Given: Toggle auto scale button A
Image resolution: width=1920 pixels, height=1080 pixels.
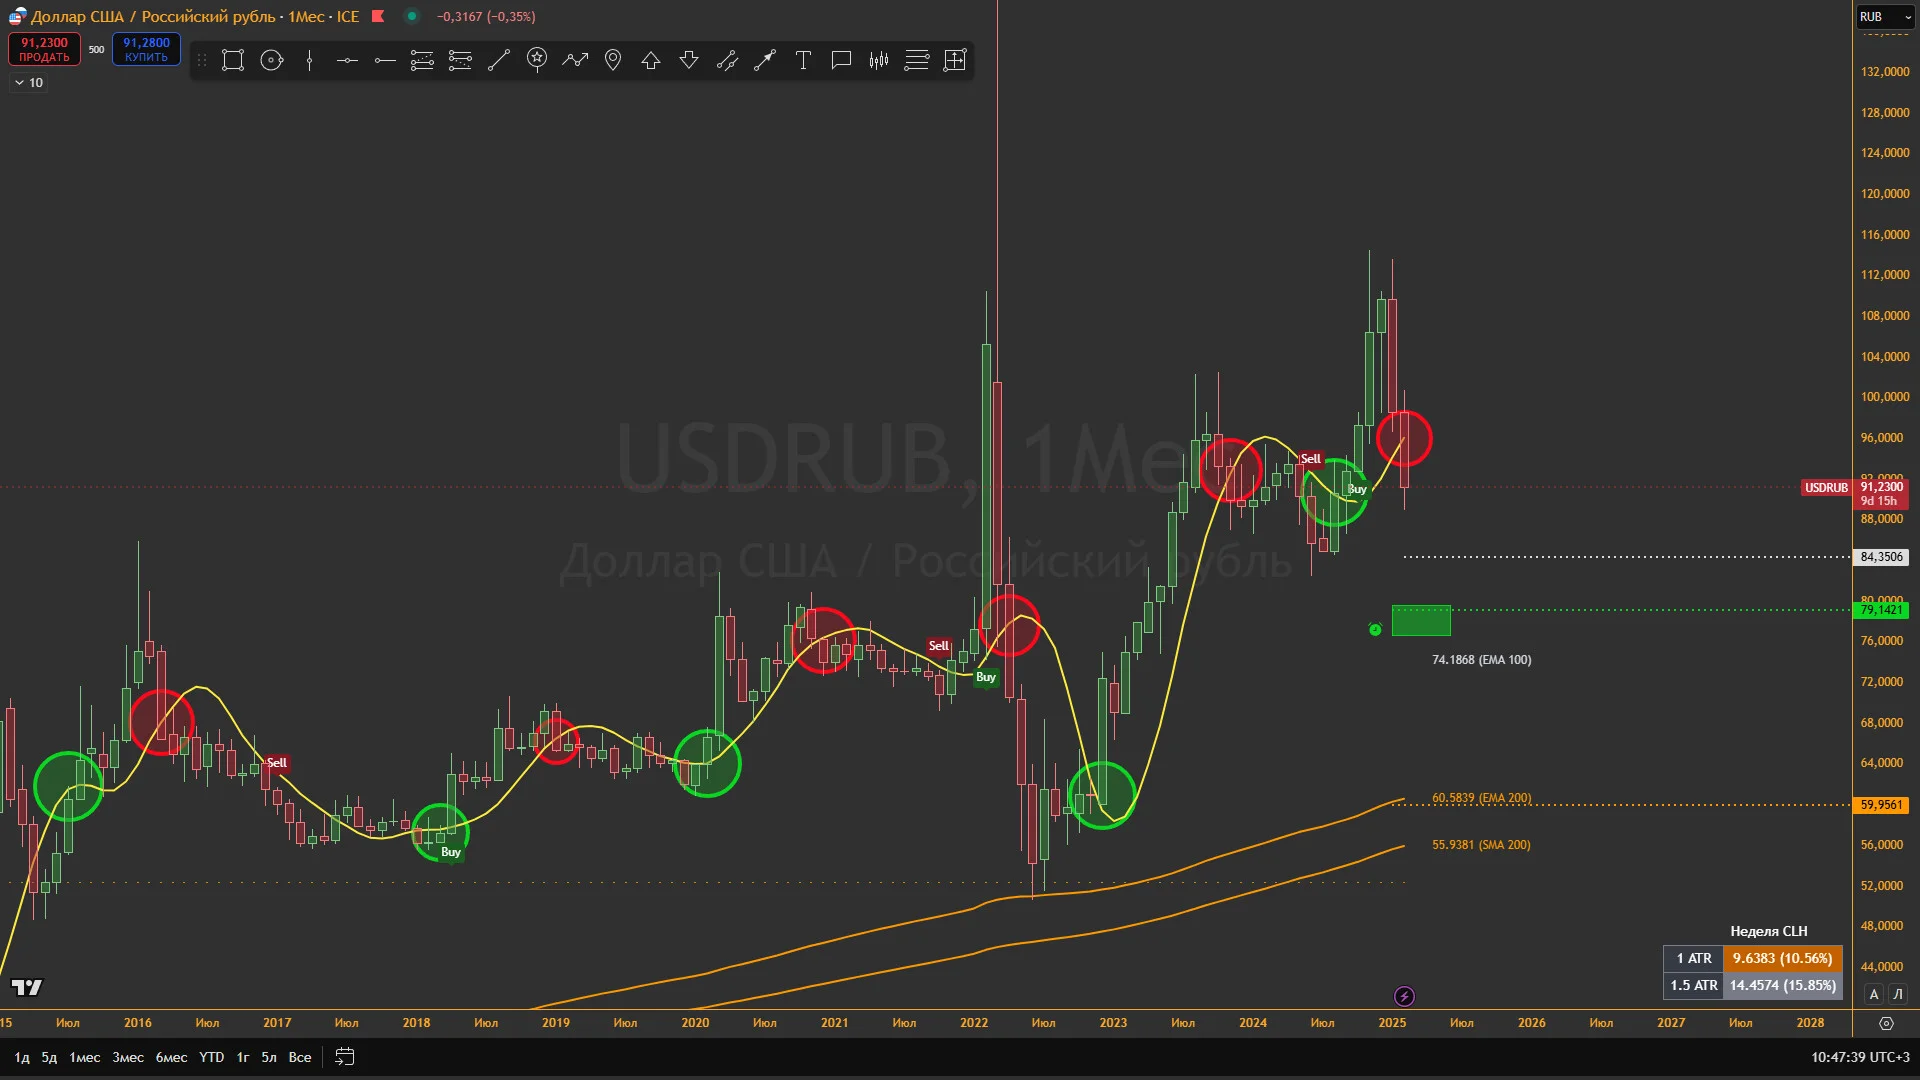Looking at the screenshot, I should [x=1874, y=994].
